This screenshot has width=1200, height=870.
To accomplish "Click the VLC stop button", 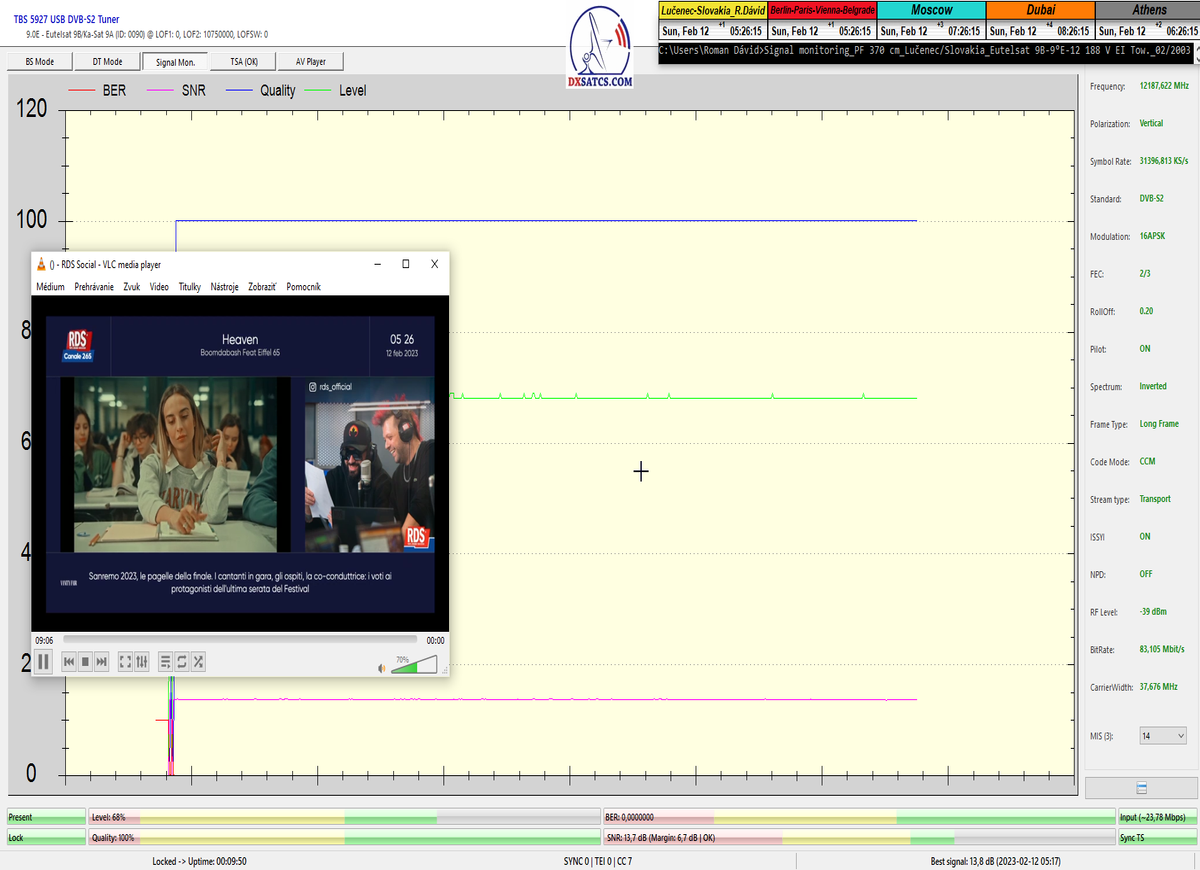I will [85, 661].
